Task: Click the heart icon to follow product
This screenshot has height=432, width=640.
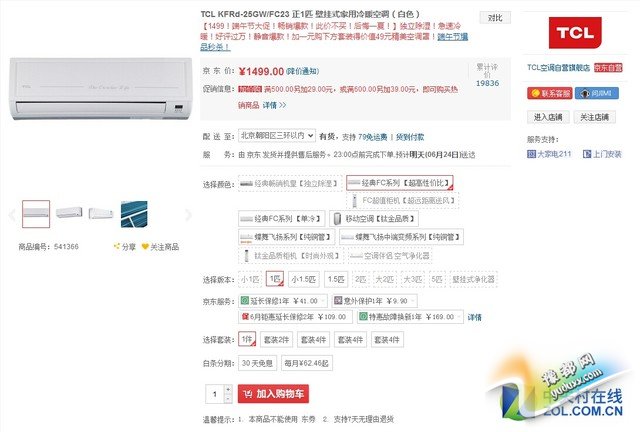Action: pyautogui.click(x=145, y=246)
